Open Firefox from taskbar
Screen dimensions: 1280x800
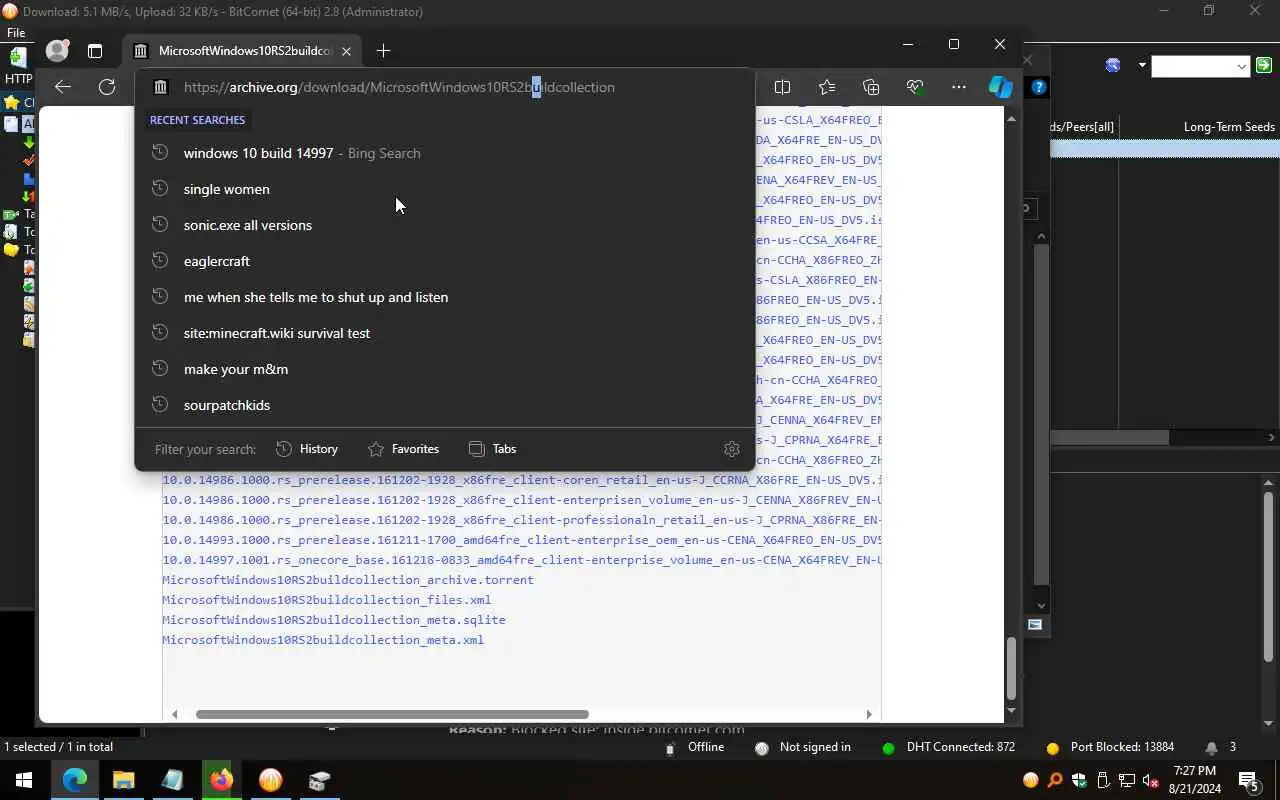point(221,780)
